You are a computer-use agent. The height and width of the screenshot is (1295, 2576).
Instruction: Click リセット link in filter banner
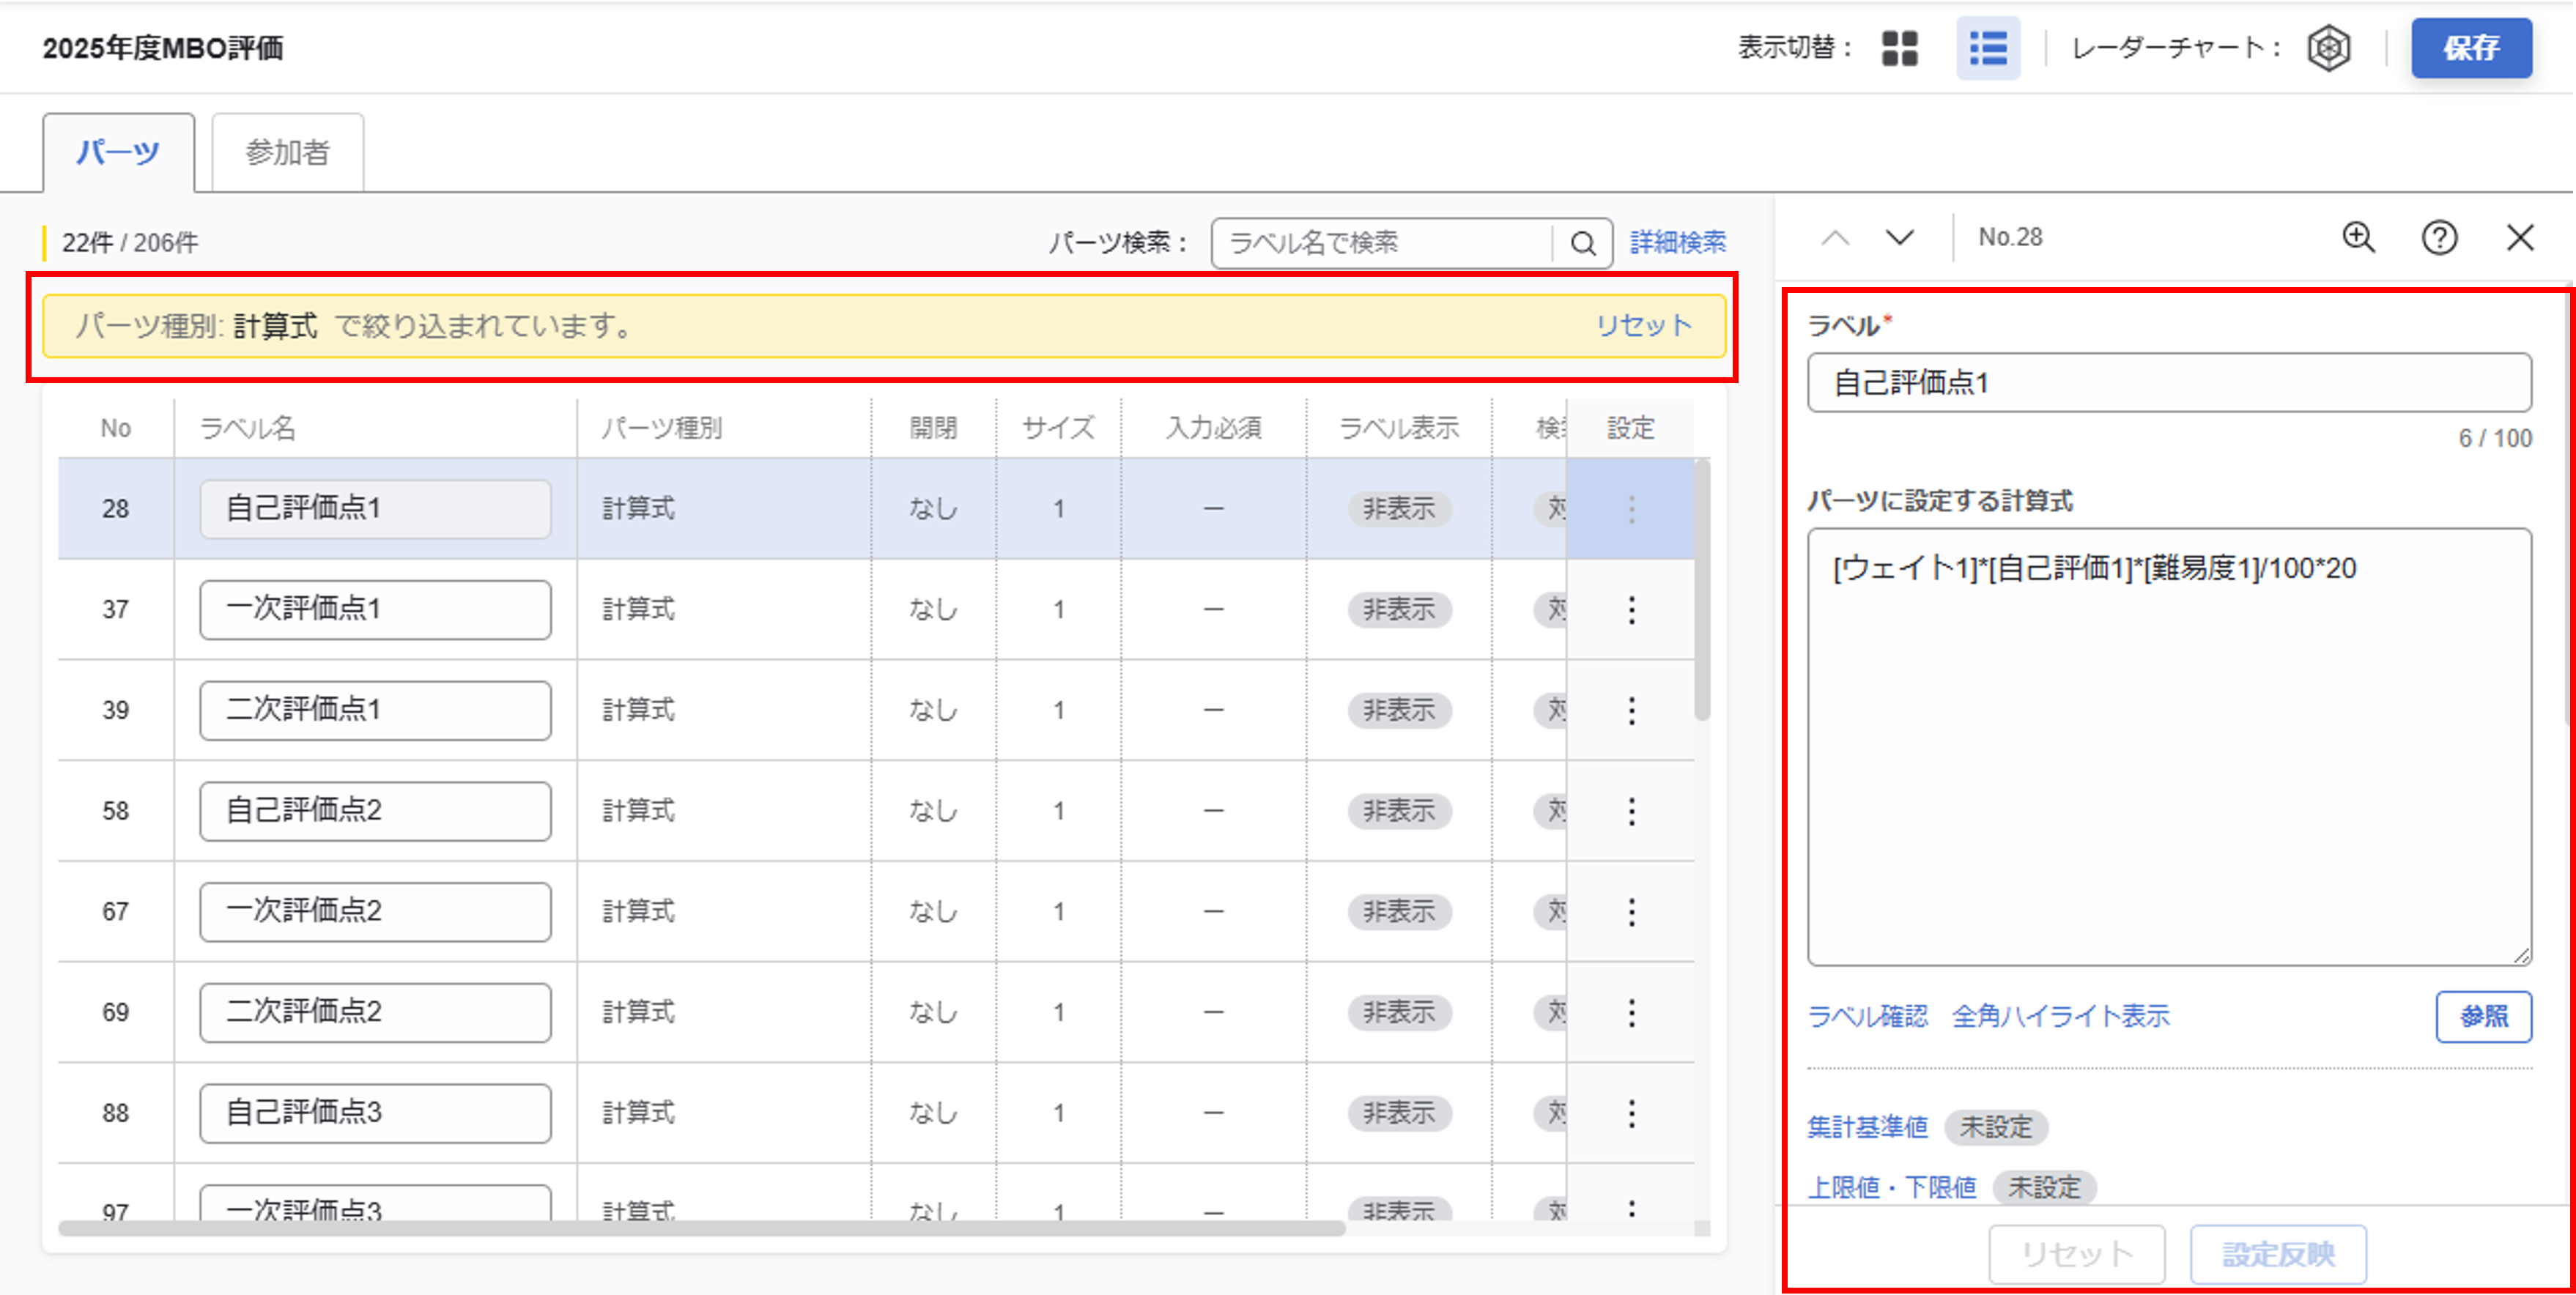click(1643, 326)
